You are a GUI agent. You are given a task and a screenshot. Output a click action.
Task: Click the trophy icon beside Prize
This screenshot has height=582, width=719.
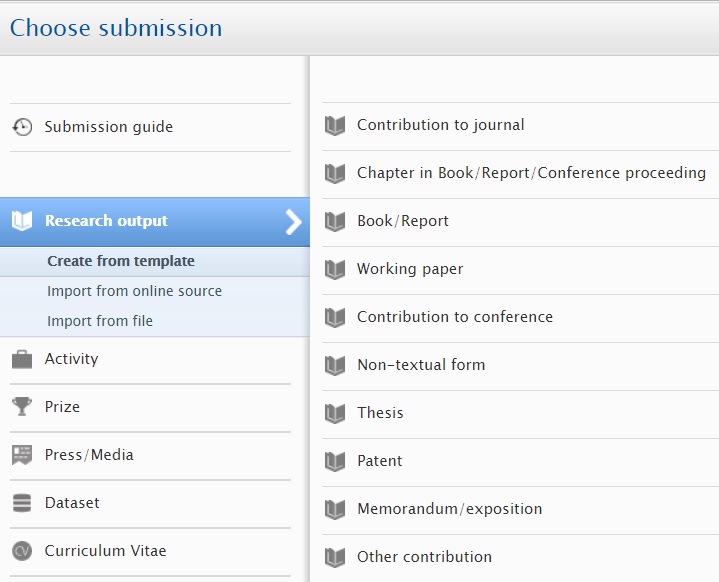coord(22,407)
